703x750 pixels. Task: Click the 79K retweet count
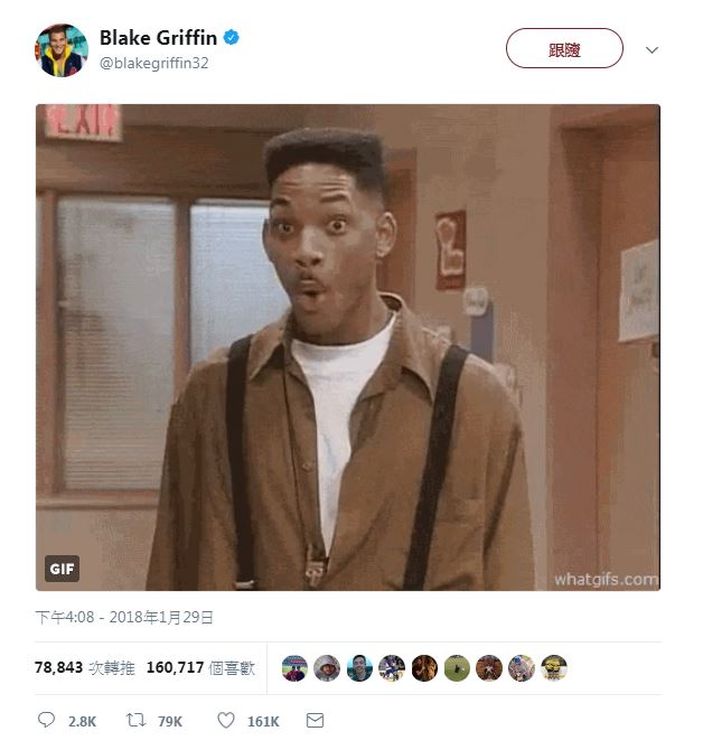(x=170, y=721)
